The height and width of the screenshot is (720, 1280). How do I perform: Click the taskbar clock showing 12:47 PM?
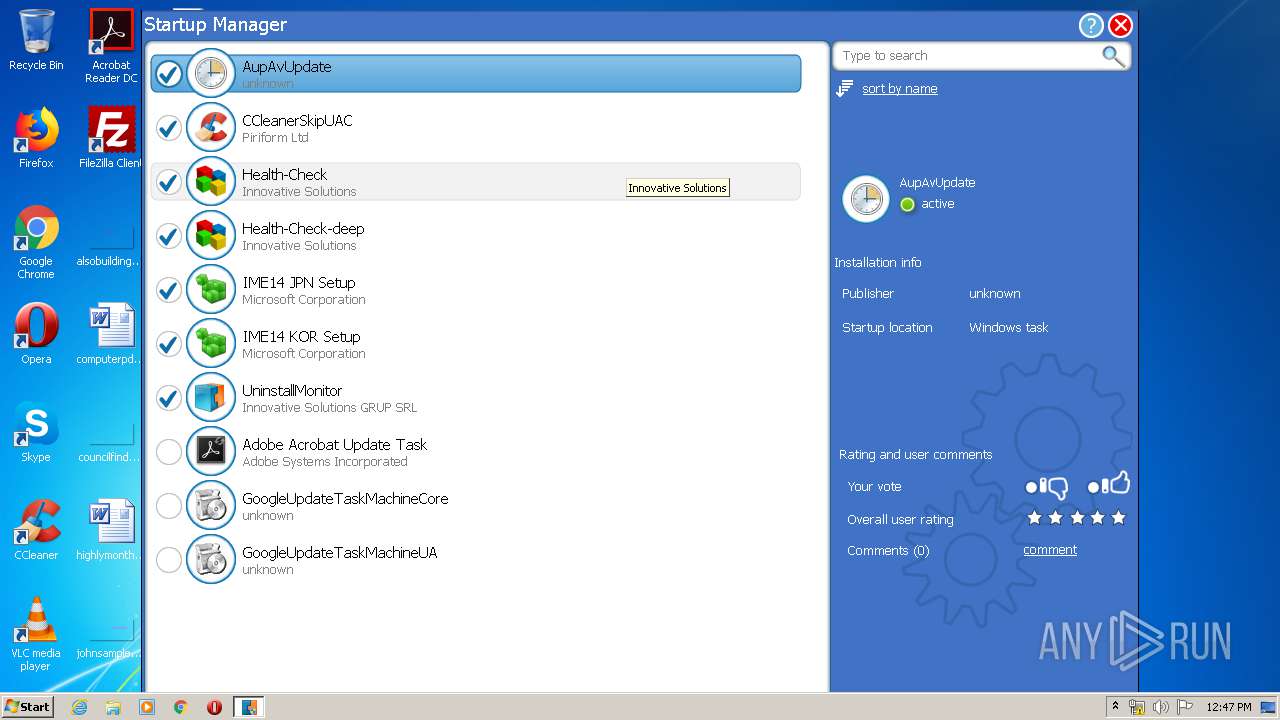(x=1229, y=707)
